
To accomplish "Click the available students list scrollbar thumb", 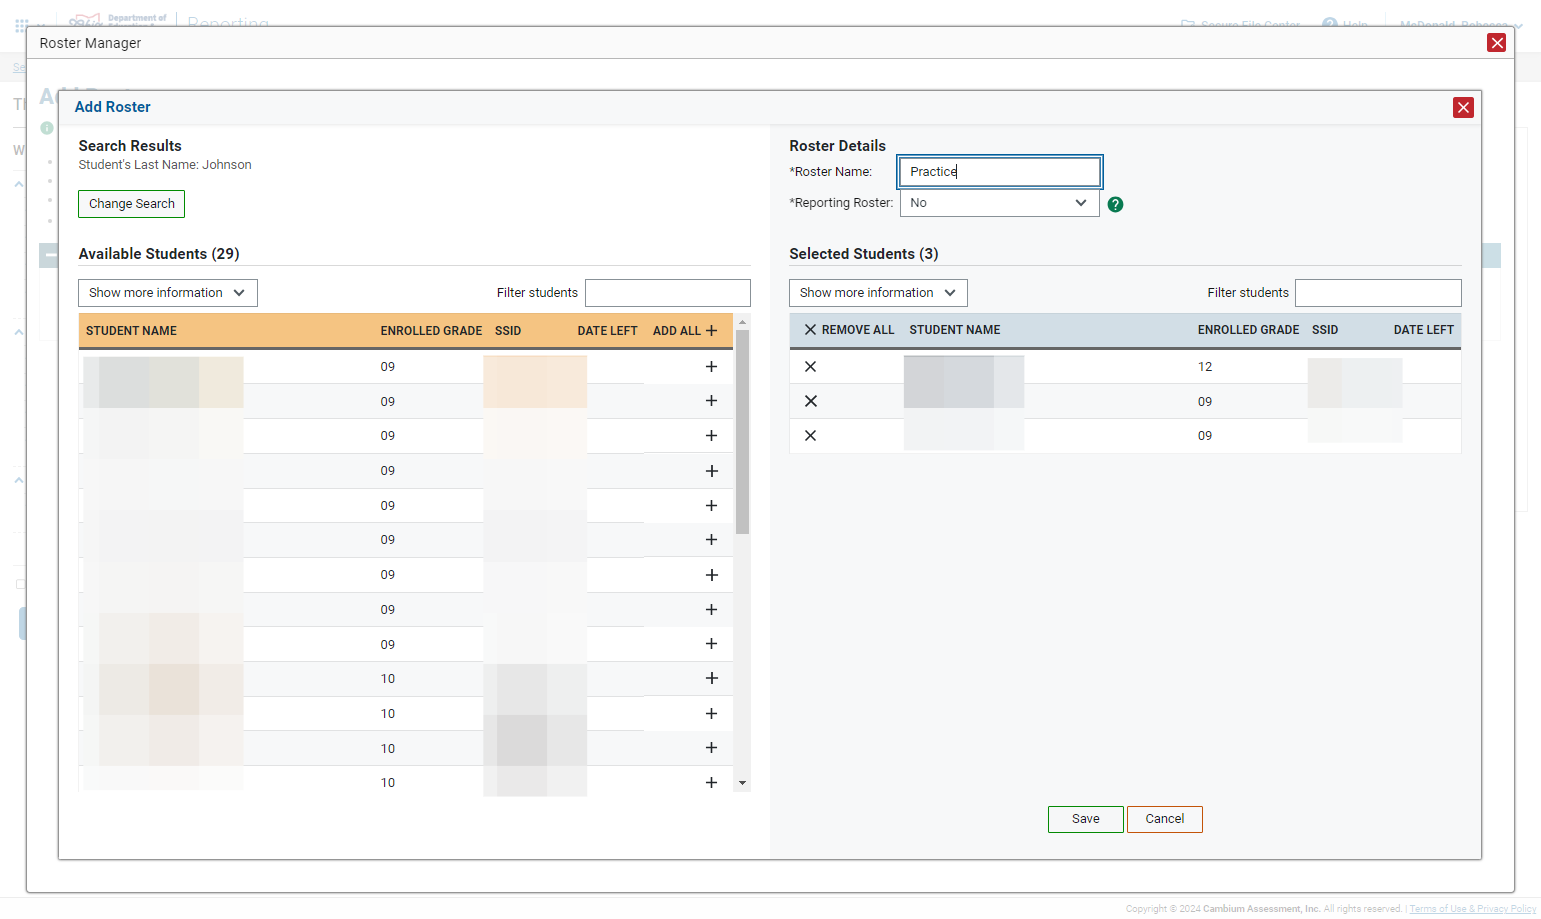I will point(742,432).
